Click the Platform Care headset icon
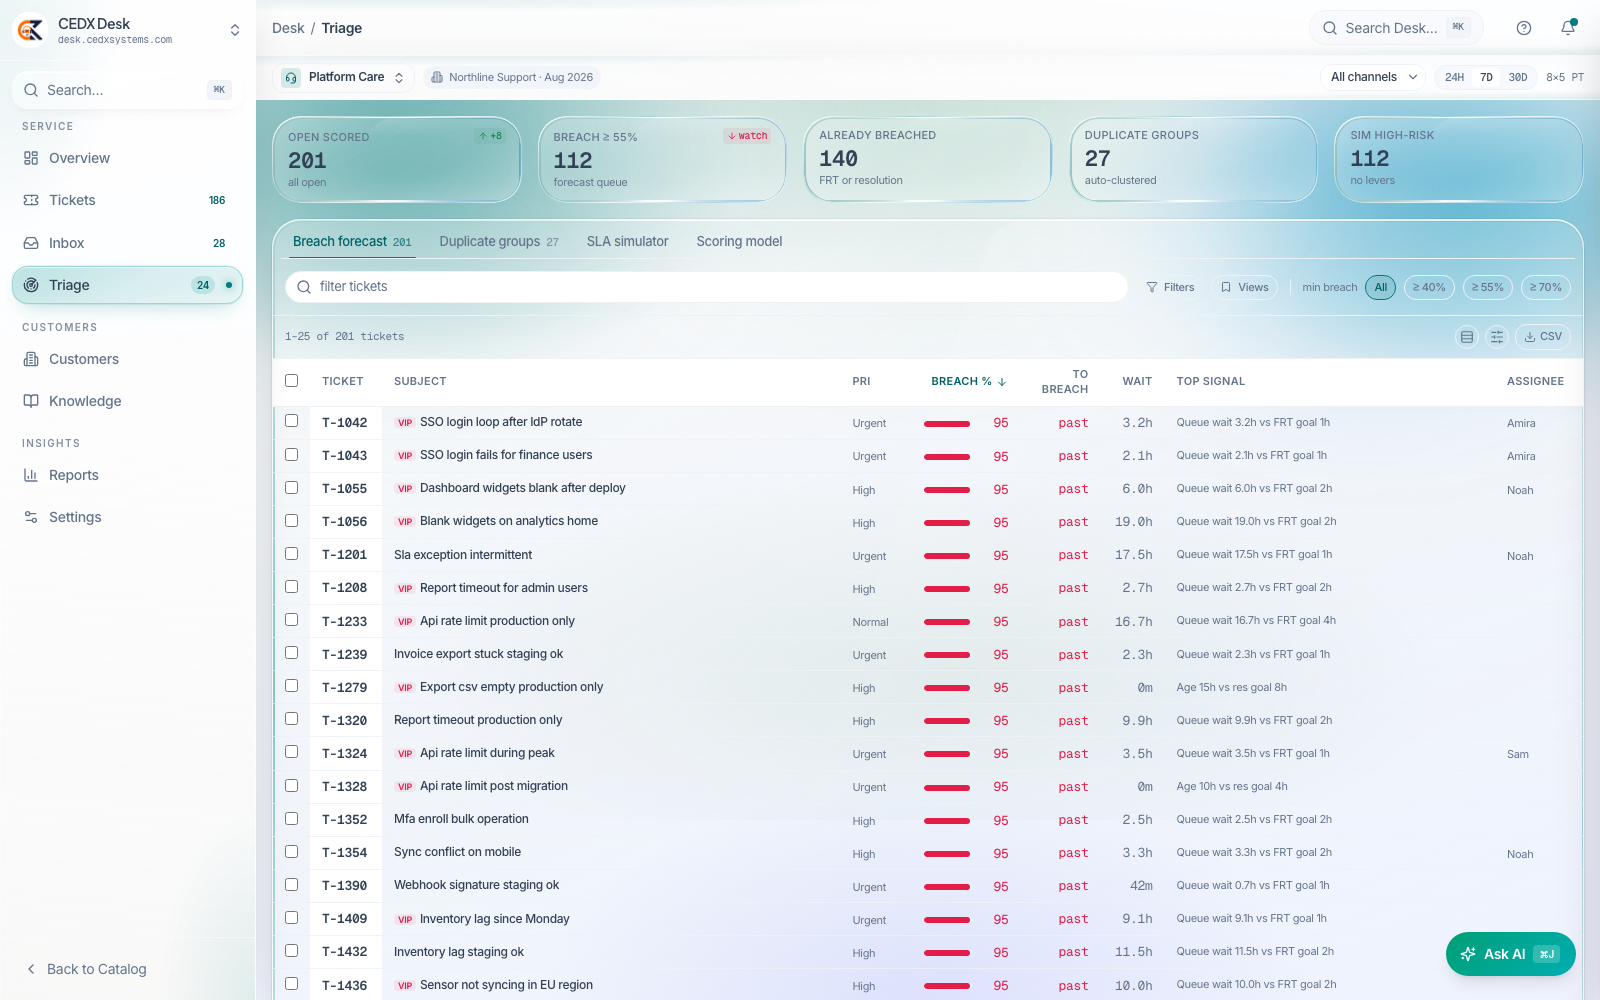The width and height of the screenshot is (1600, 1000). pyautogui.click(x=291, y=77)
